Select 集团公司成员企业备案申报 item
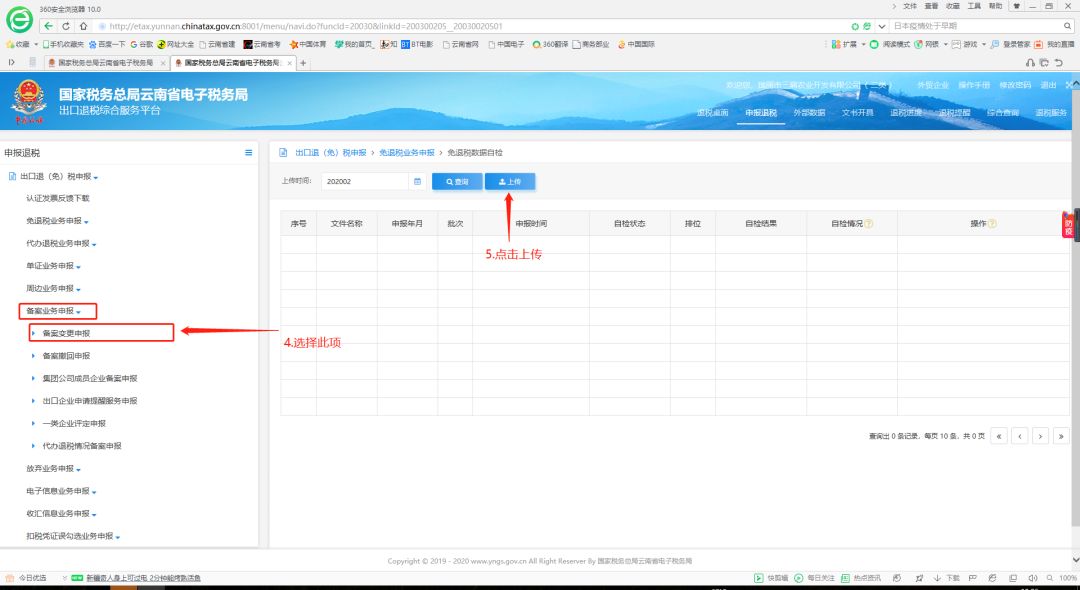Viewport: 1080px width, 590px height. point(90,379)
